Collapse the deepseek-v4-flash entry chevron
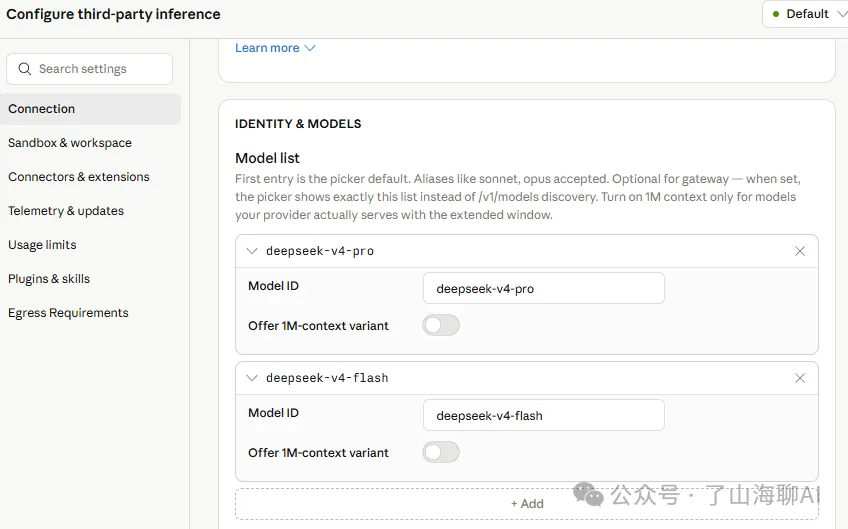848x529 pixels. pos(251,378)
